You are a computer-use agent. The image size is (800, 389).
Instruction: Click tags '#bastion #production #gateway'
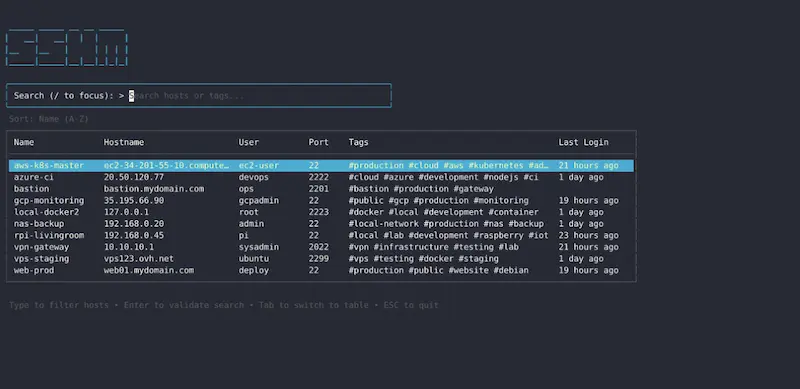point(421,189)
